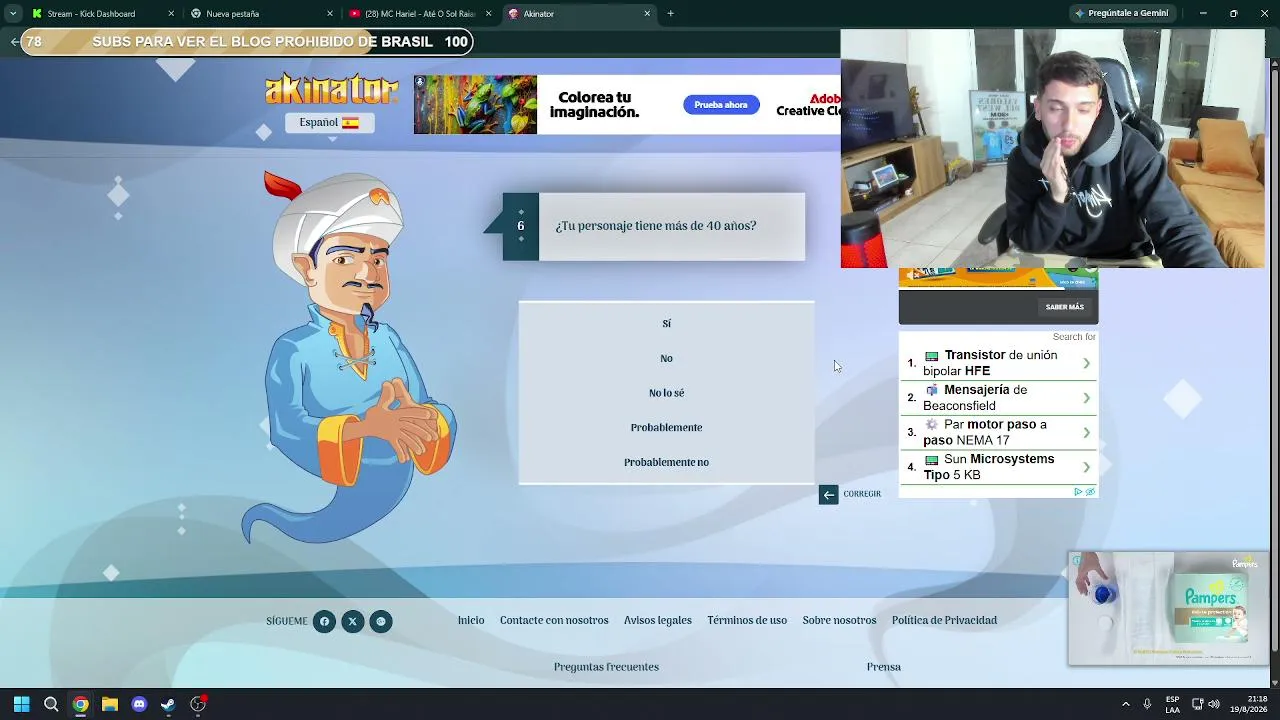Open 'Política de Privacidad' link
The height and width of the screenshot is (720, 1280).
944,621
